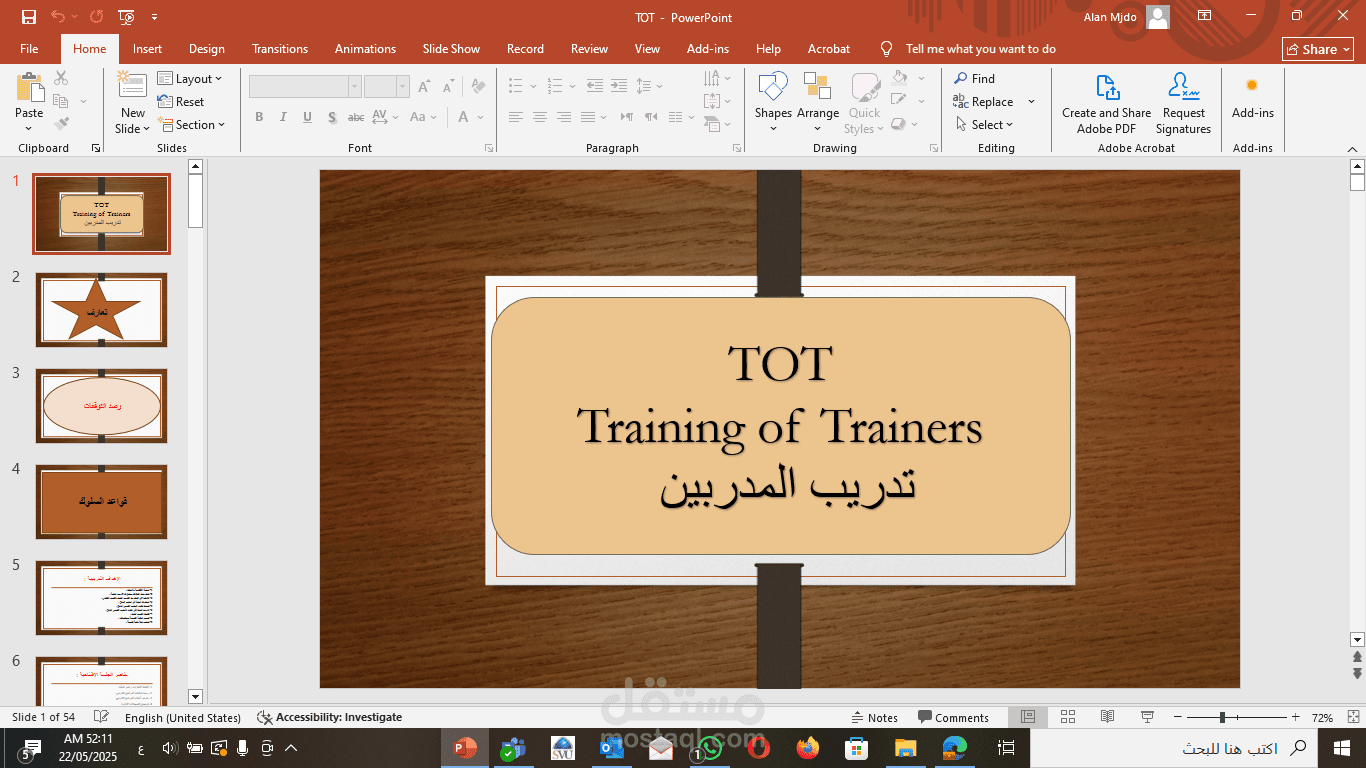1366x768 pixels.
Task: Click Request Signatures icon
Action: pos(1183,87)
